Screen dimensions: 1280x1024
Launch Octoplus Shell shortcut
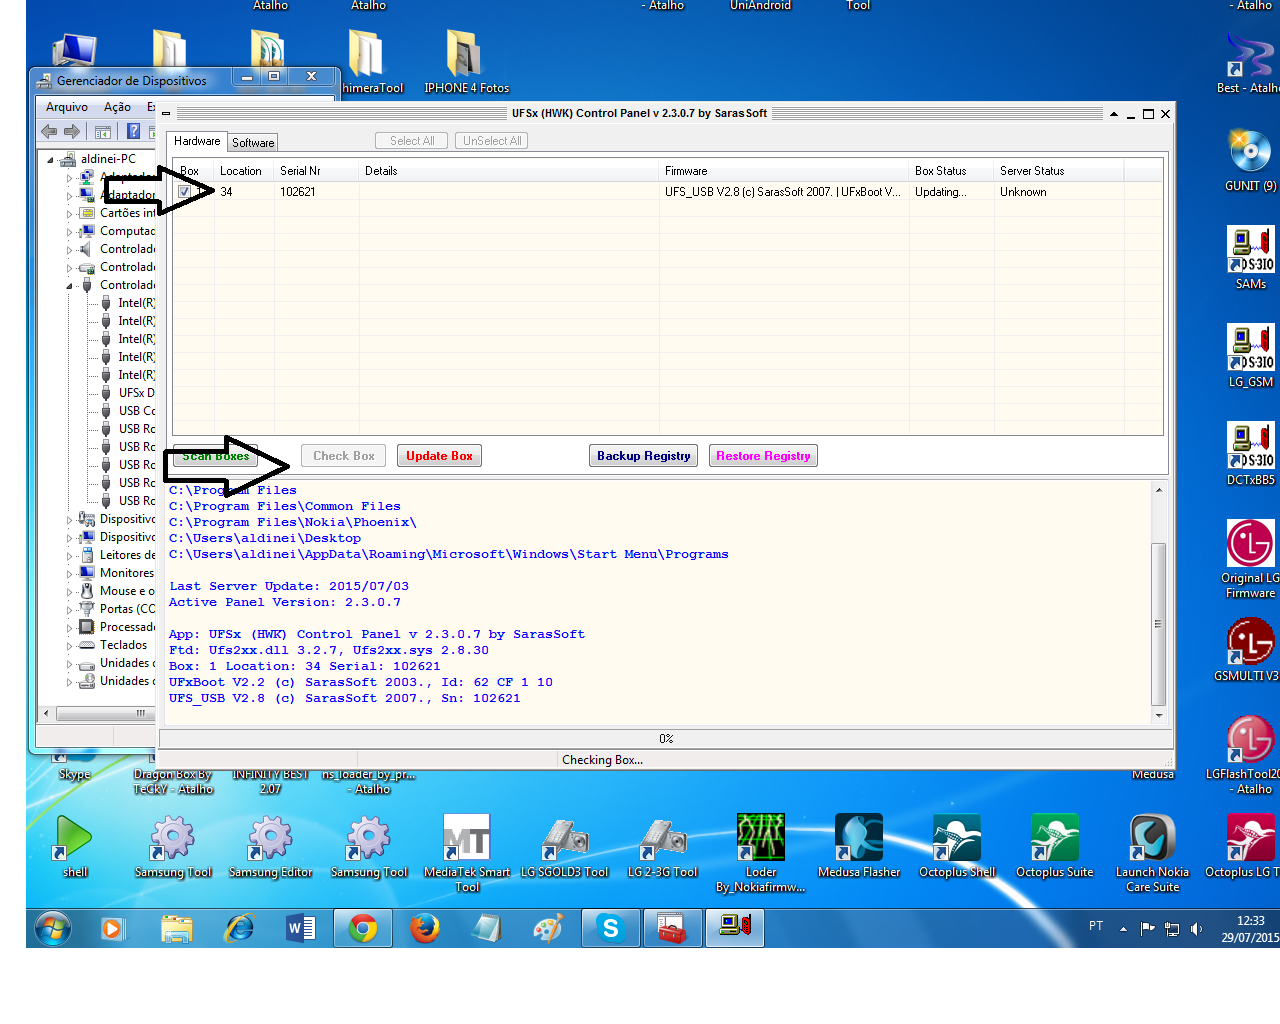coord(957,845)
